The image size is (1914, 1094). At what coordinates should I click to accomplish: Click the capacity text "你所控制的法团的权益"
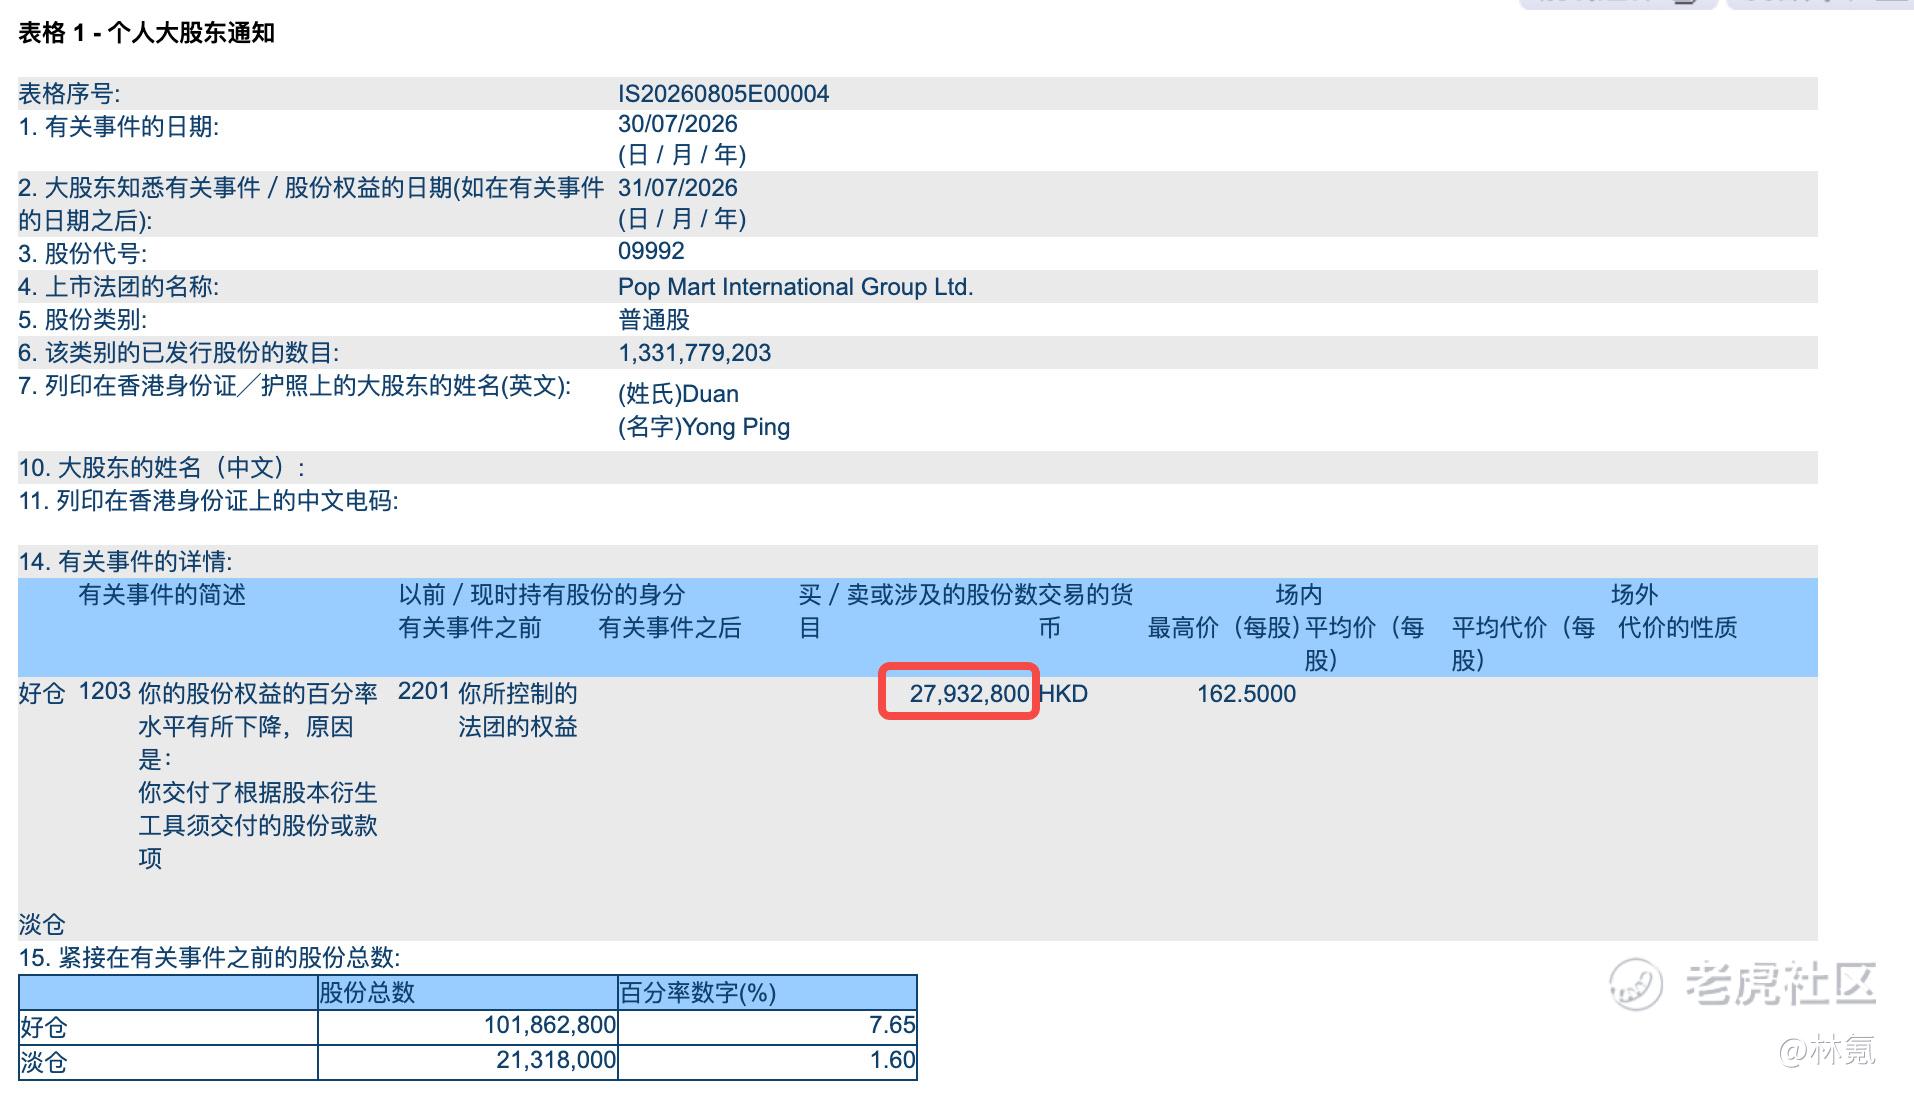pos(518,710)
